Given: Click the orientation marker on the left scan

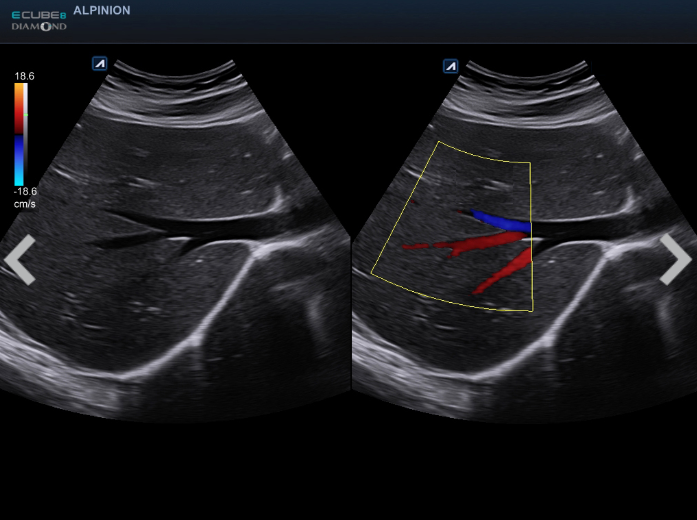Looking at the screenshot, I should 100,64.
